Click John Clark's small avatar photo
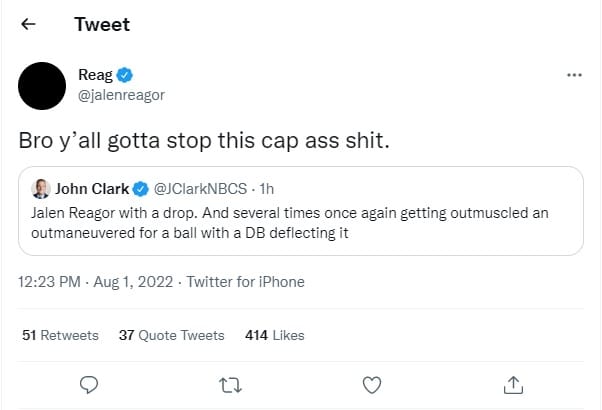 coord(42,188)
